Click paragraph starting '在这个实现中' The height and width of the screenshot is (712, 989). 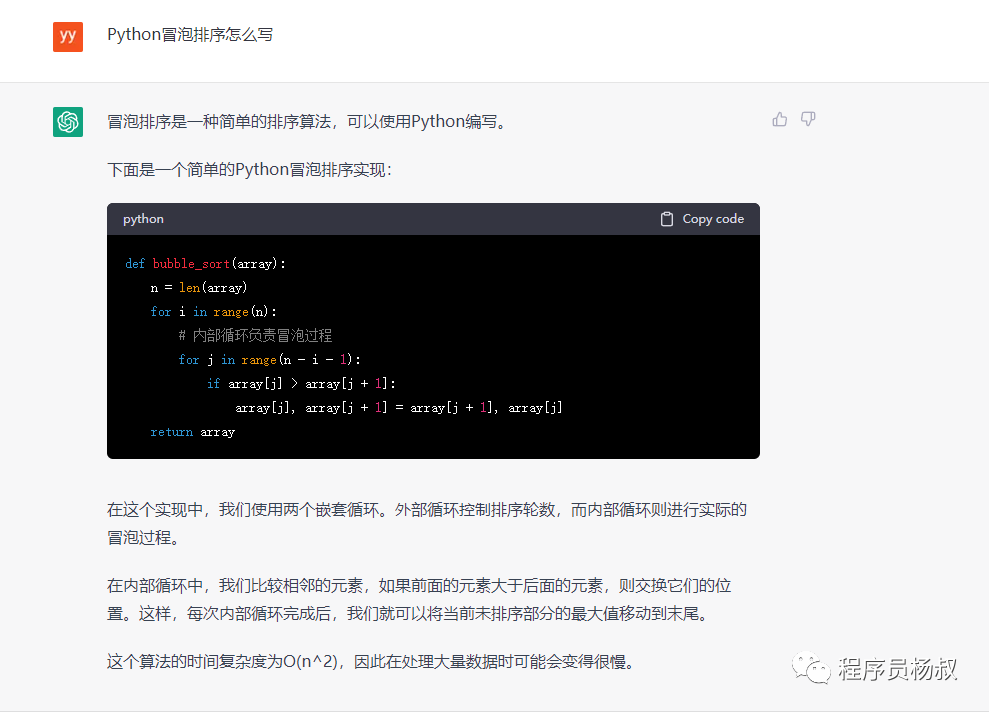[x=427, y=523]
